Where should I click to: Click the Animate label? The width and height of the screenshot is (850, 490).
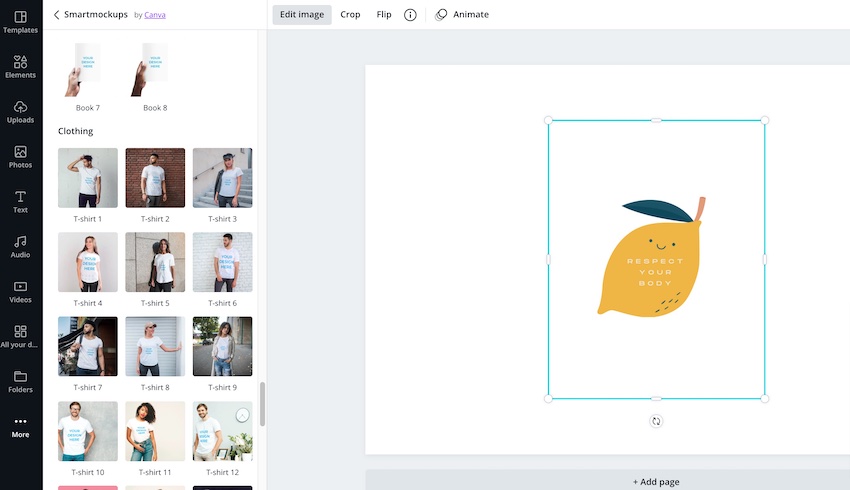[x=471, y=15]
